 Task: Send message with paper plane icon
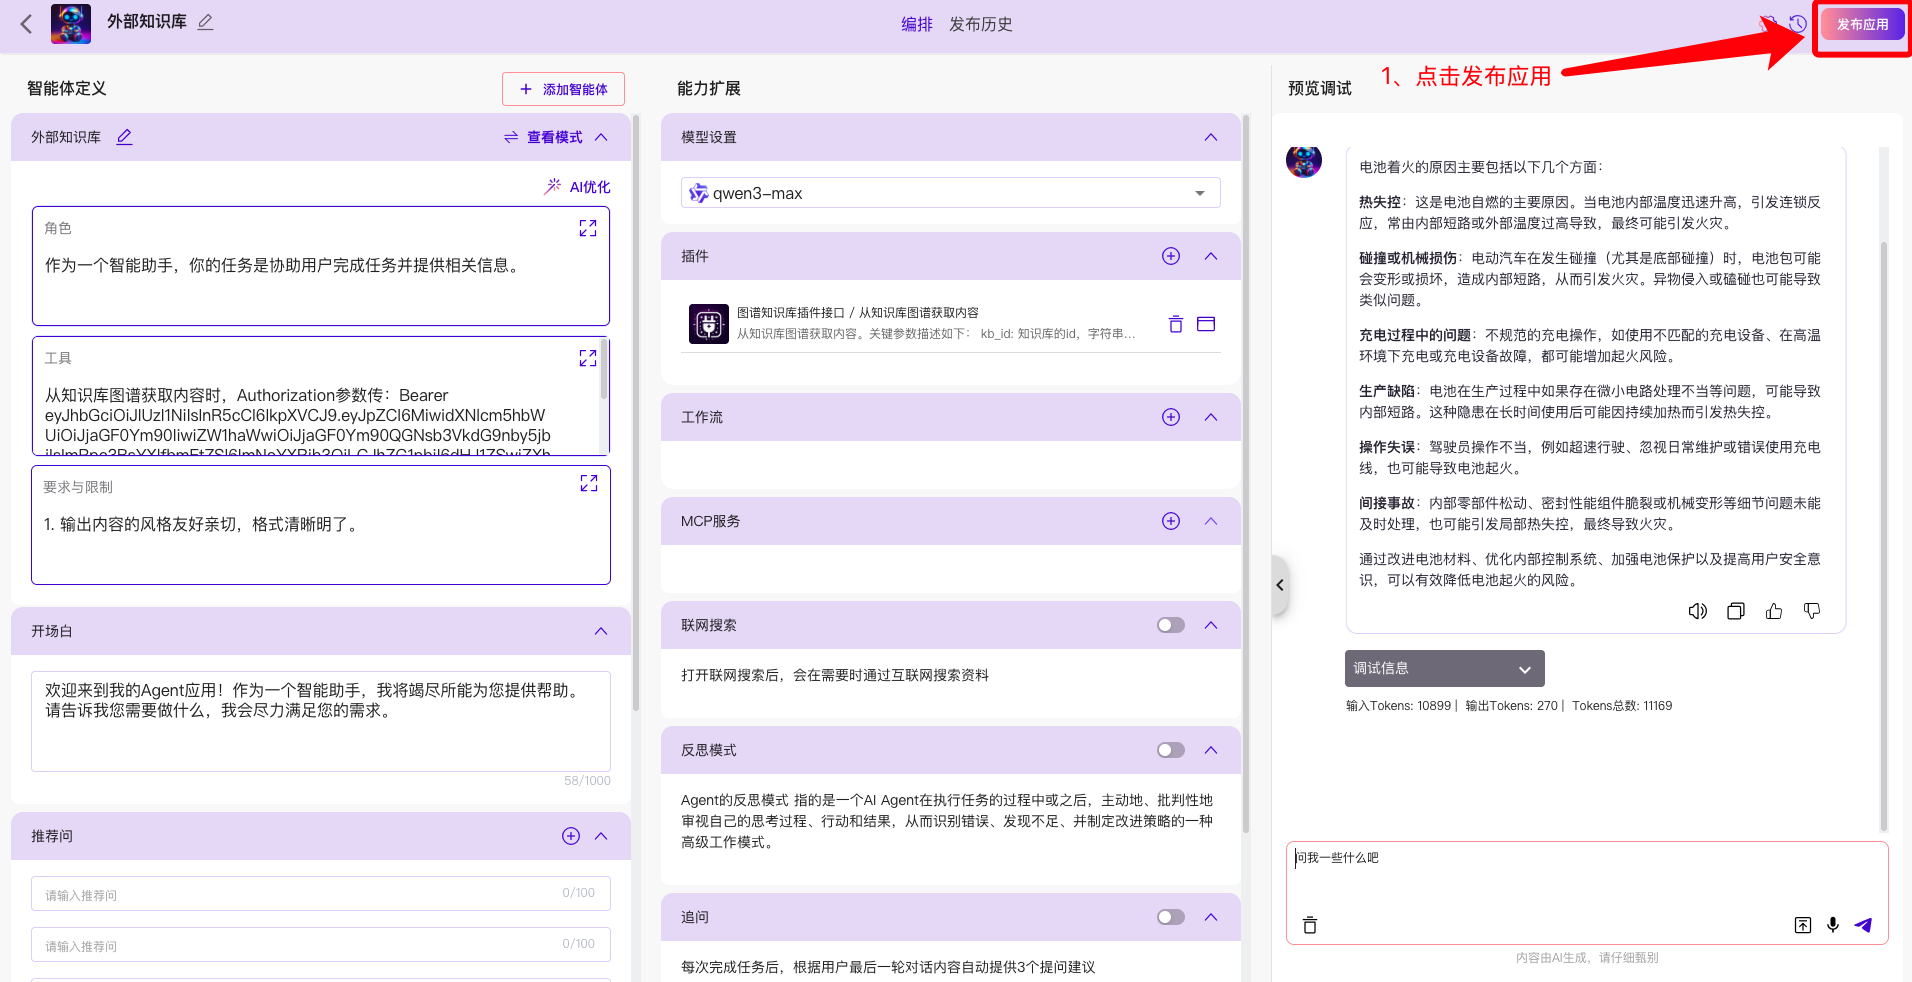coord(1863,925)
